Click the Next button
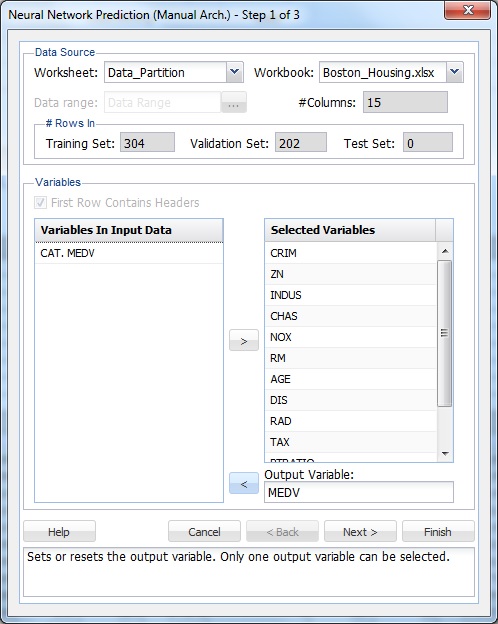This screenshot has width=498, height=624. 360,531
